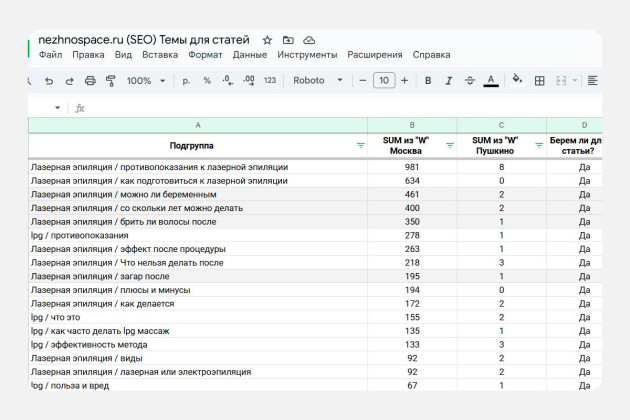Open the Roboto font dropdown

[x=317, y=81]
